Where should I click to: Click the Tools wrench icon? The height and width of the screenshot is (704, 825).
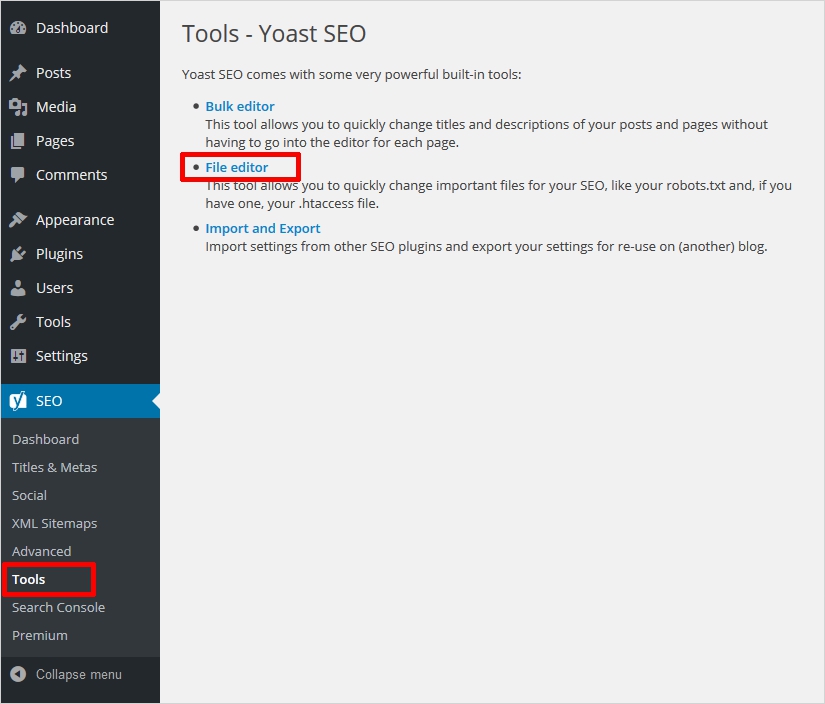(18, 322)
